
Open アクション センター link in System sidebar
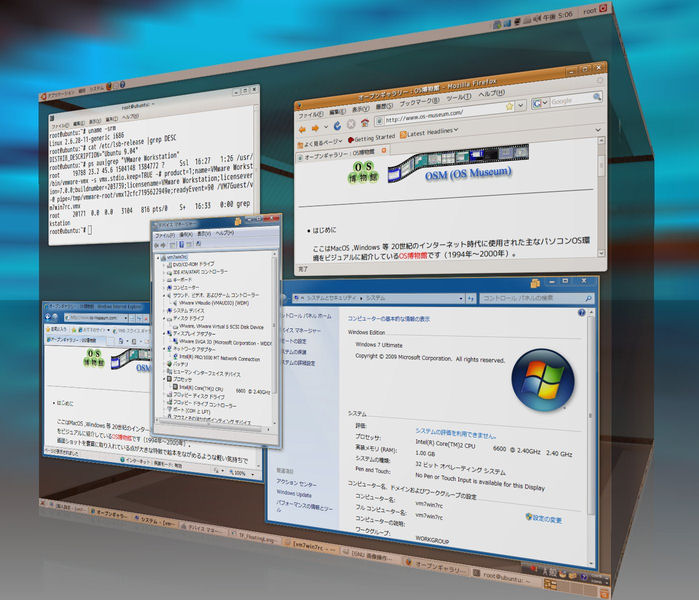(296, 483)
